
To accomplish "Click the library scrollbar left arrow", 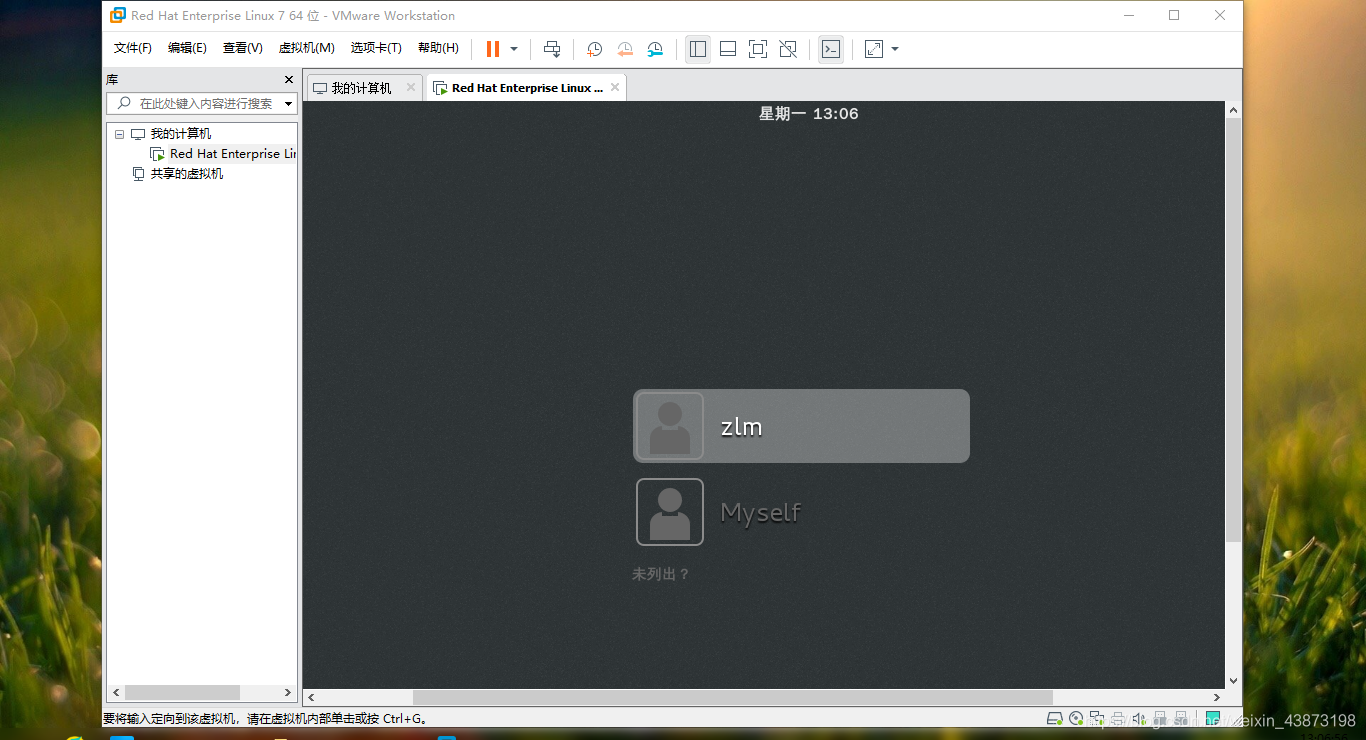I will [115, 692].
